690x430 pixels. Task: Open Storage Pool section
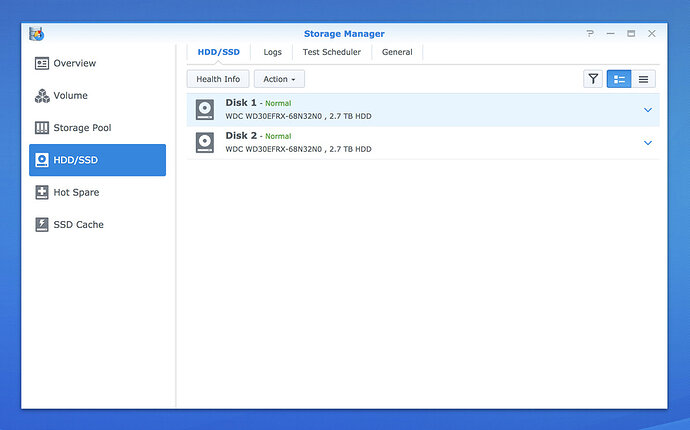click(x=97, y=128)
